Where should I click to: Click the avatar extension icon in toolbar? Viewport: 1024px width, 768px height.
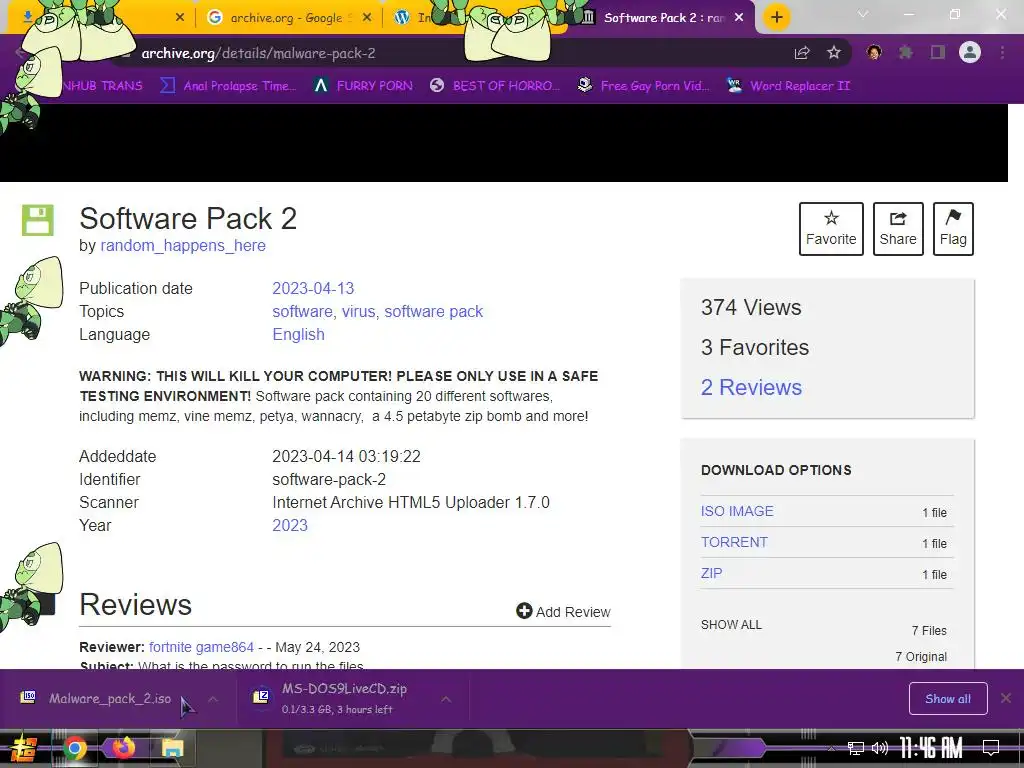tap(874, 52)
